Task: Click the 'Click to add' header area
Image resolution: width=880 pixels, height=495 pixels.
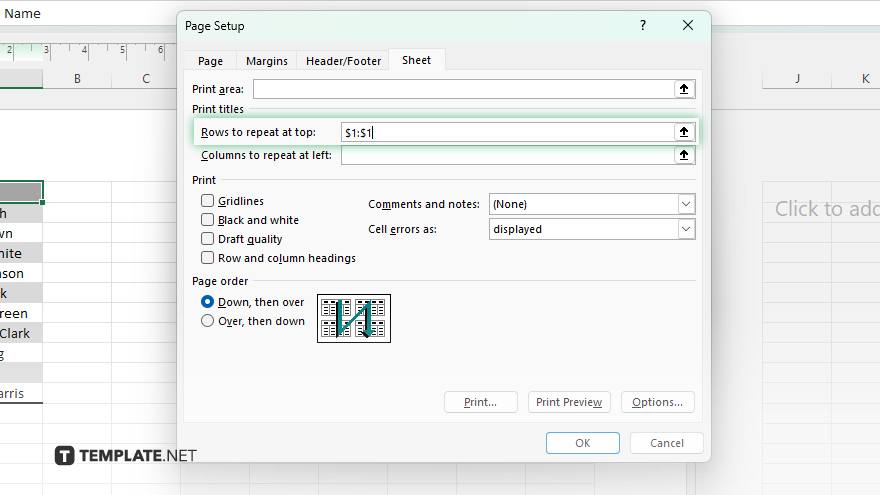Action: click(x=827, y=209)
